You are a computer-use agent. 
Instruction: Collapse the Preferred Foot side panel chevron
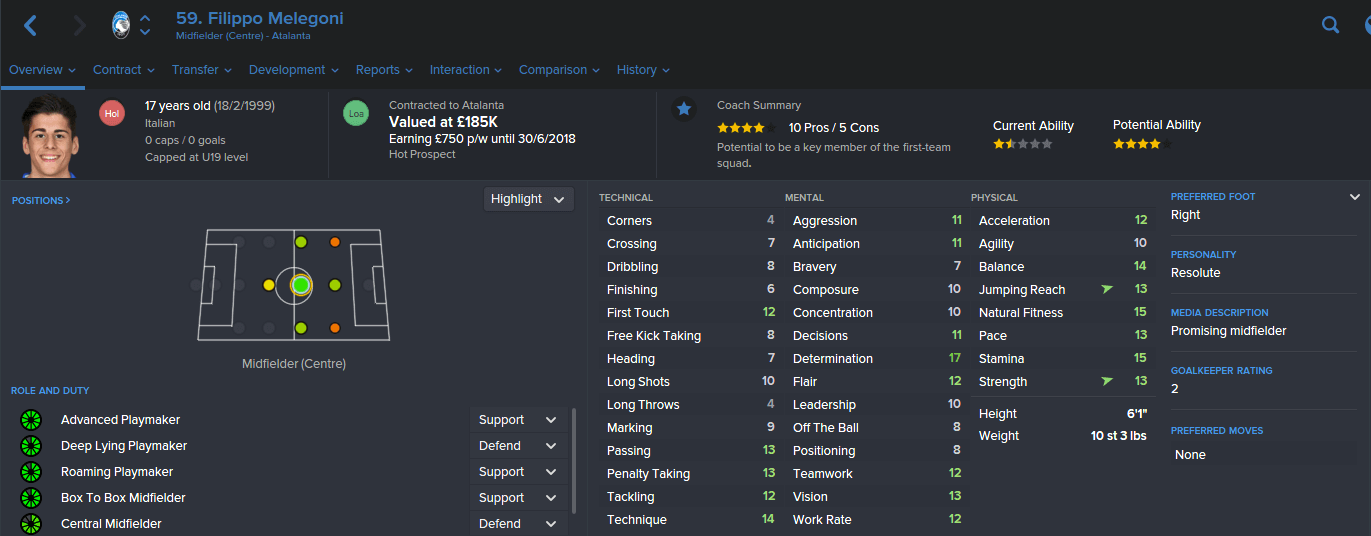(1355, 197)
